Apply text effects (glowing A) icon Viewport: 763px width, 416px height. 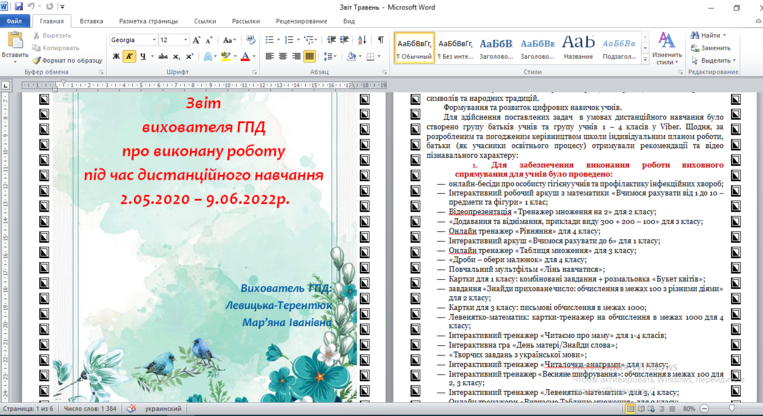click(208, 56)
